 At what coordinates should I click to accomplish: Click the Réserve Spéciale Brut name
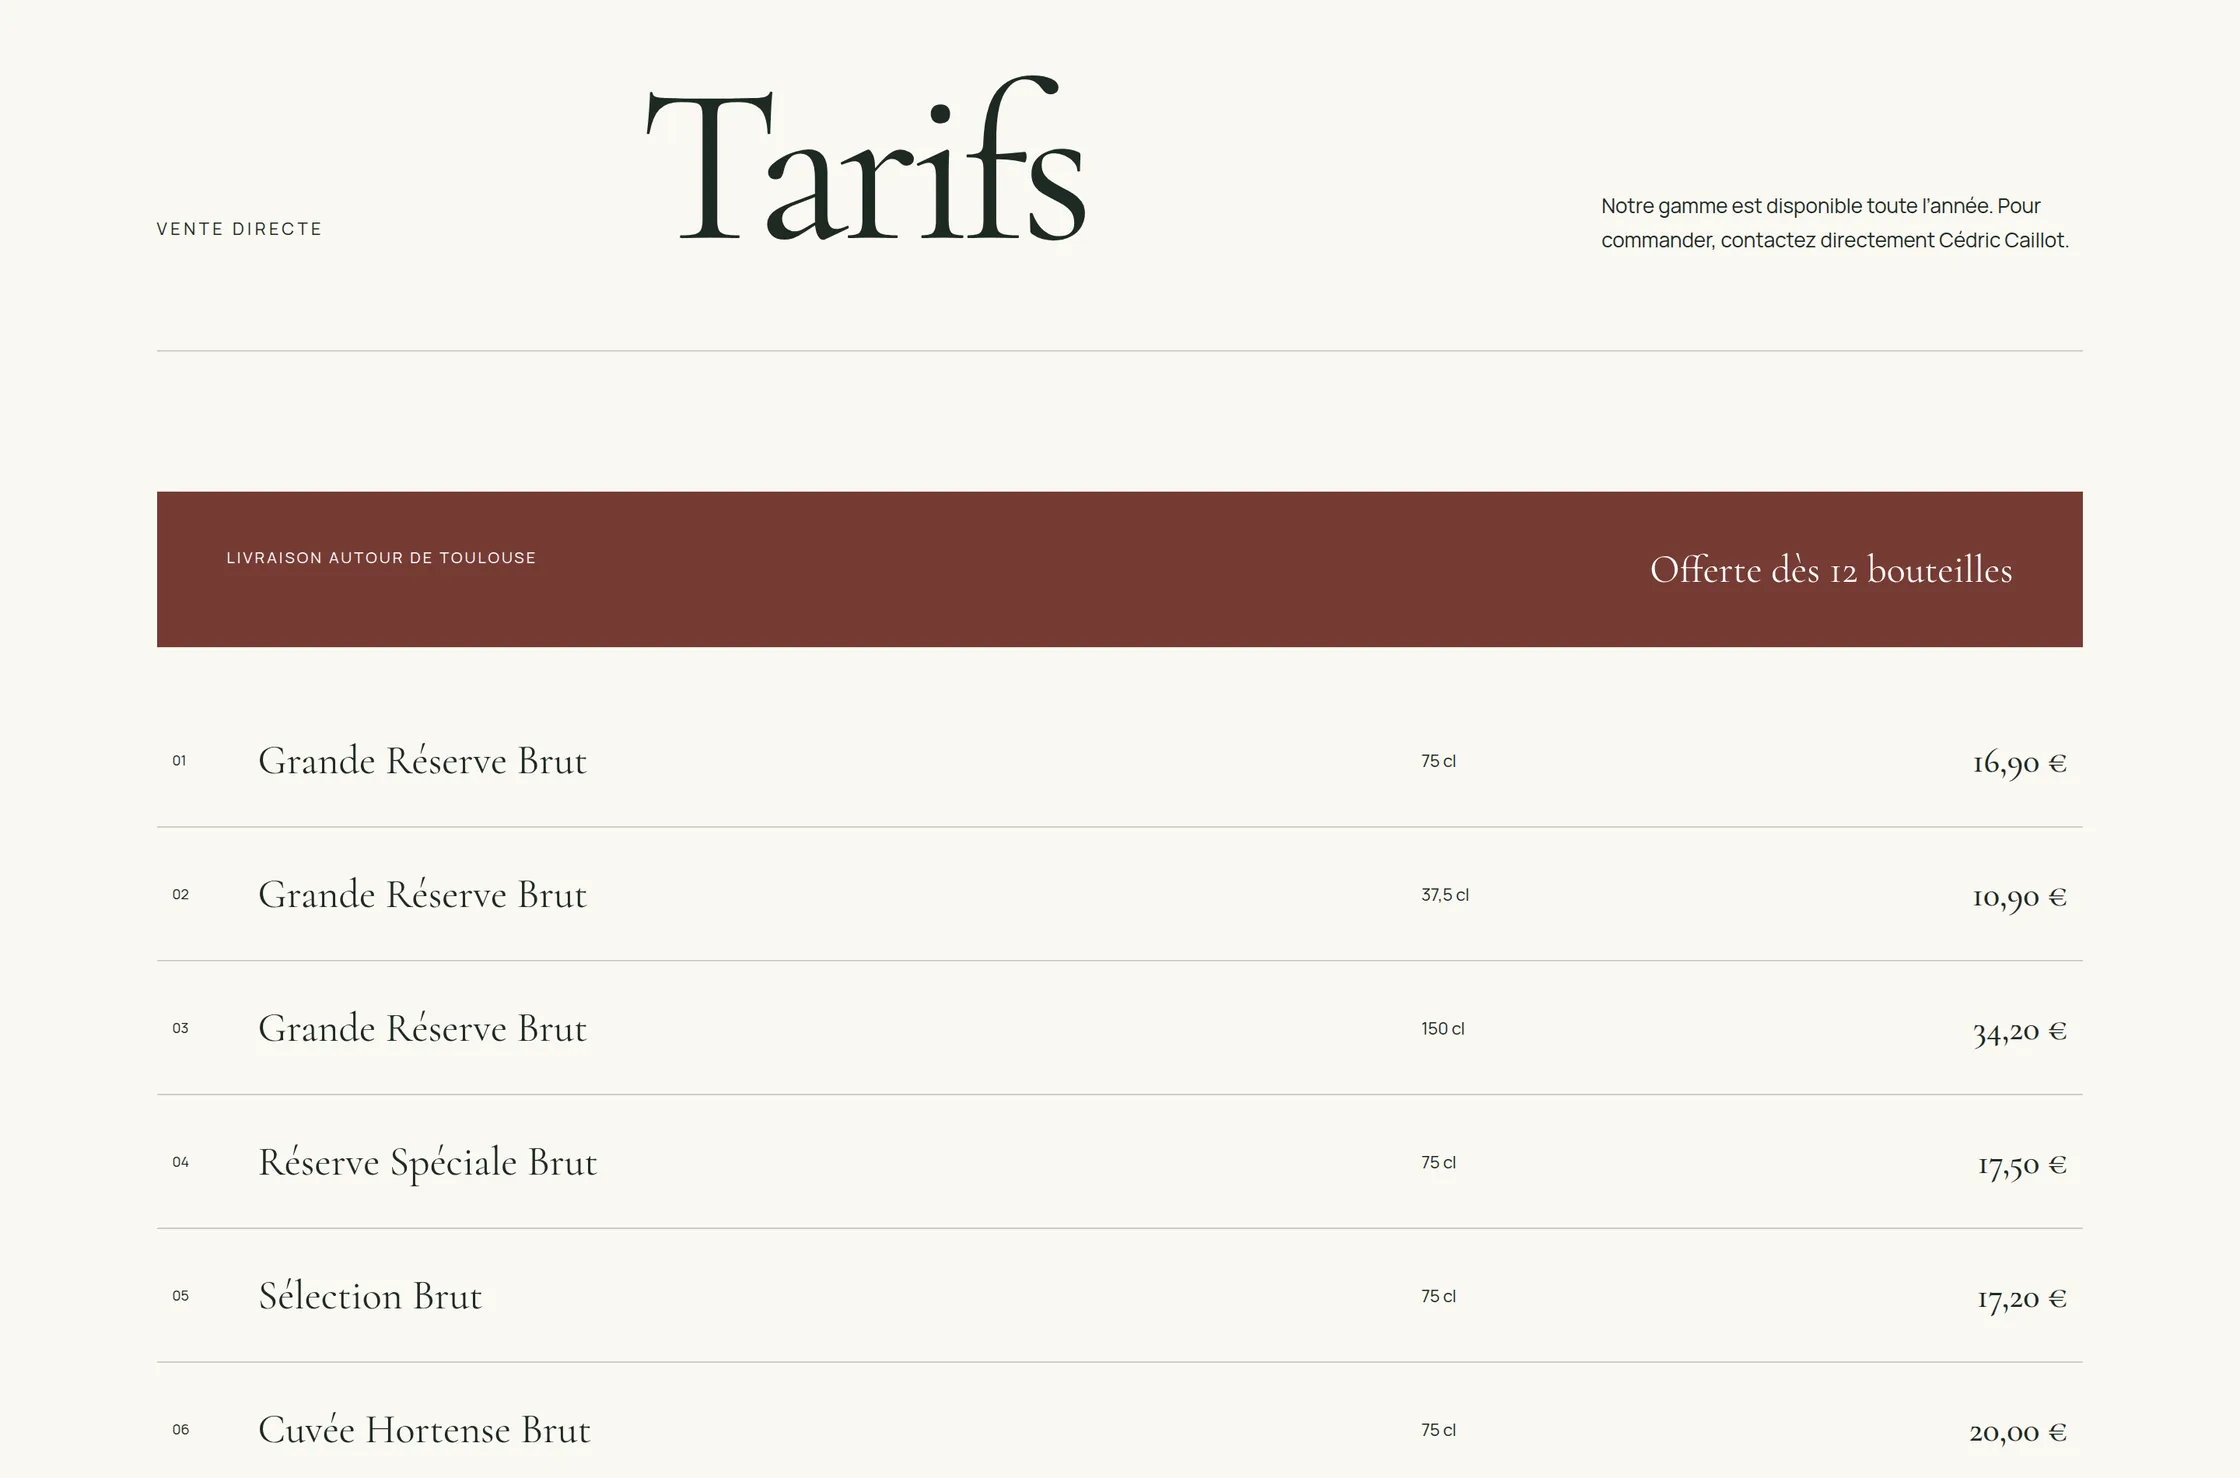[x=428, y=1163]
